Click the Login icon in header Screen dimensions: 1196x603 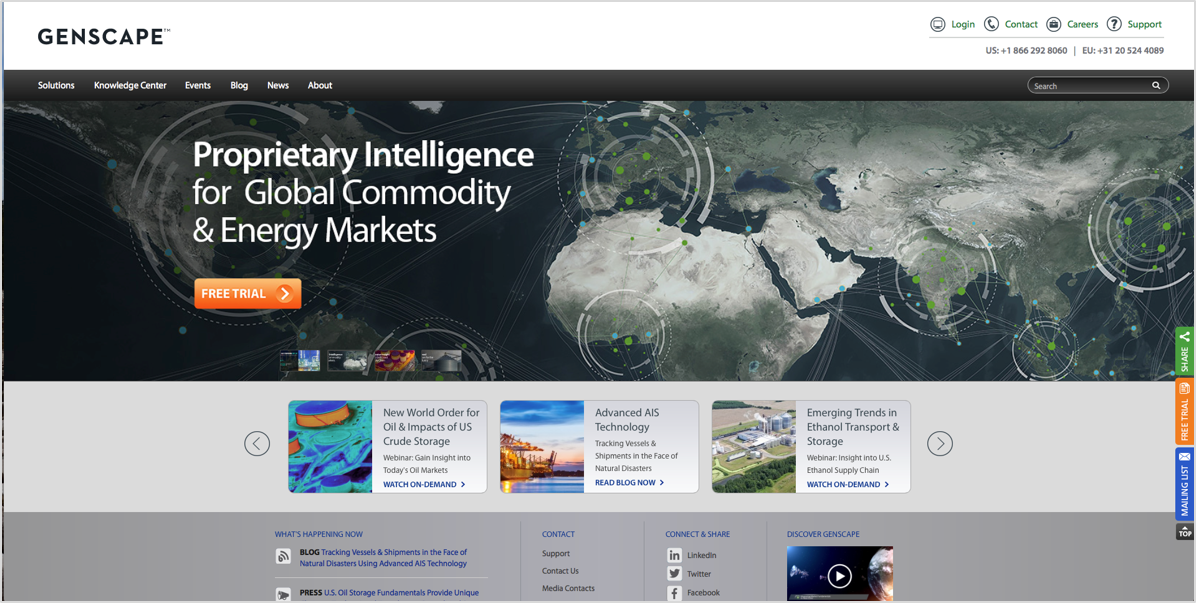point(937,24)
